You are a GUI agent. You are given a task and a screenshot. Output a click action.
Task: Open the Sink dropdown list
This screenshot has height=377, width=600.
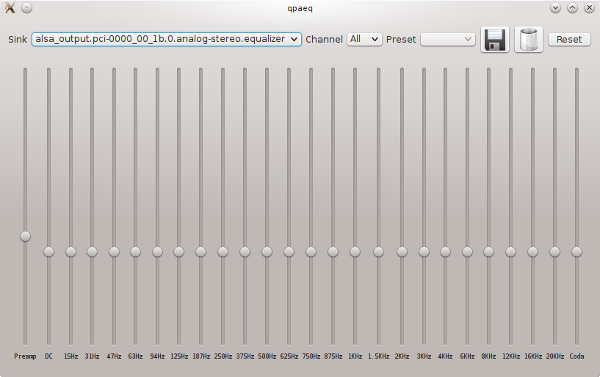[x=166, y=39]
